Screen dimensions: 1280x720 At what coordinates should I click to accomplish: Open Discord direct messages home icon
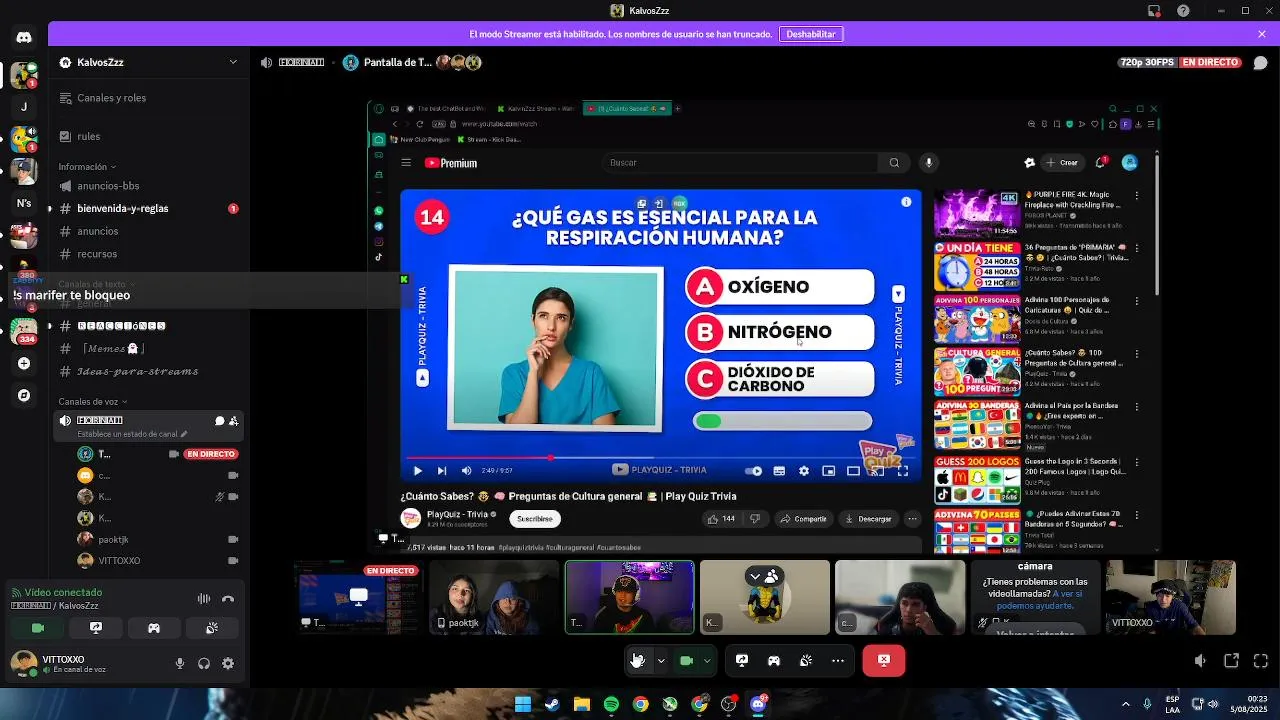click(x=24, y=37)
